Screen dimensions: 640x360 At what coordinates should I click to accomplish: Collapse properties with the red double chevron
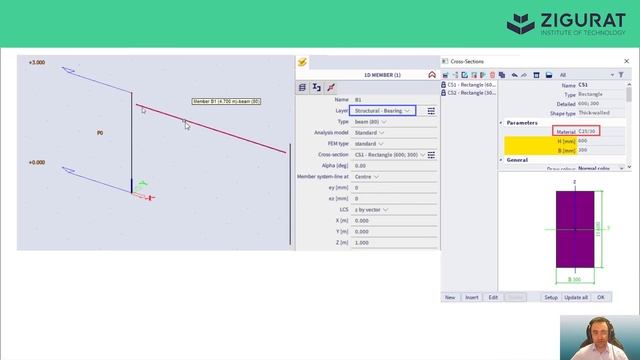click(432, 75)
